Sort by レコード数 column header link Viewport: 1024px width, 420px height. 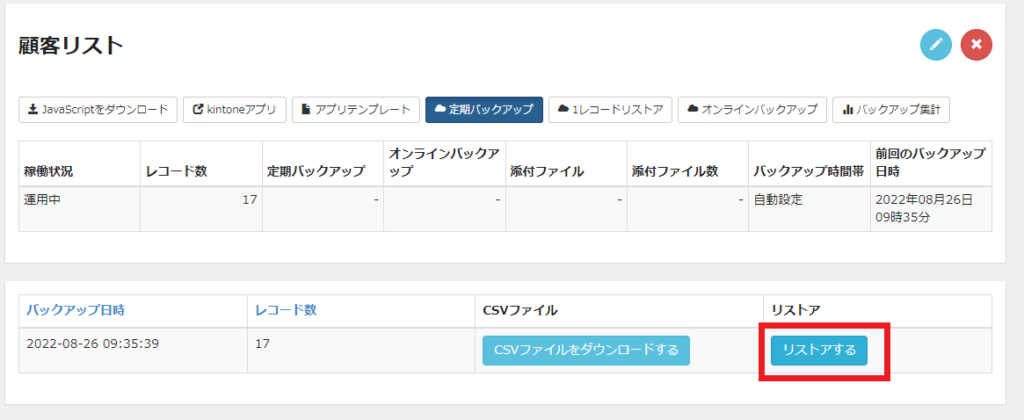click(285, 310)
